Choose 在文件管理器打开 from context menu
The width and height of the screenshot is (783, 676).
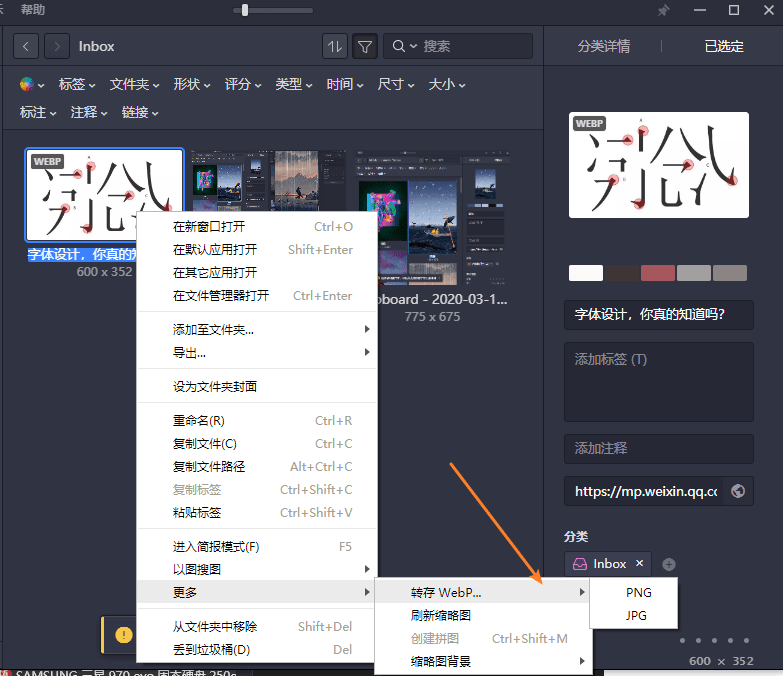[257, 296]
